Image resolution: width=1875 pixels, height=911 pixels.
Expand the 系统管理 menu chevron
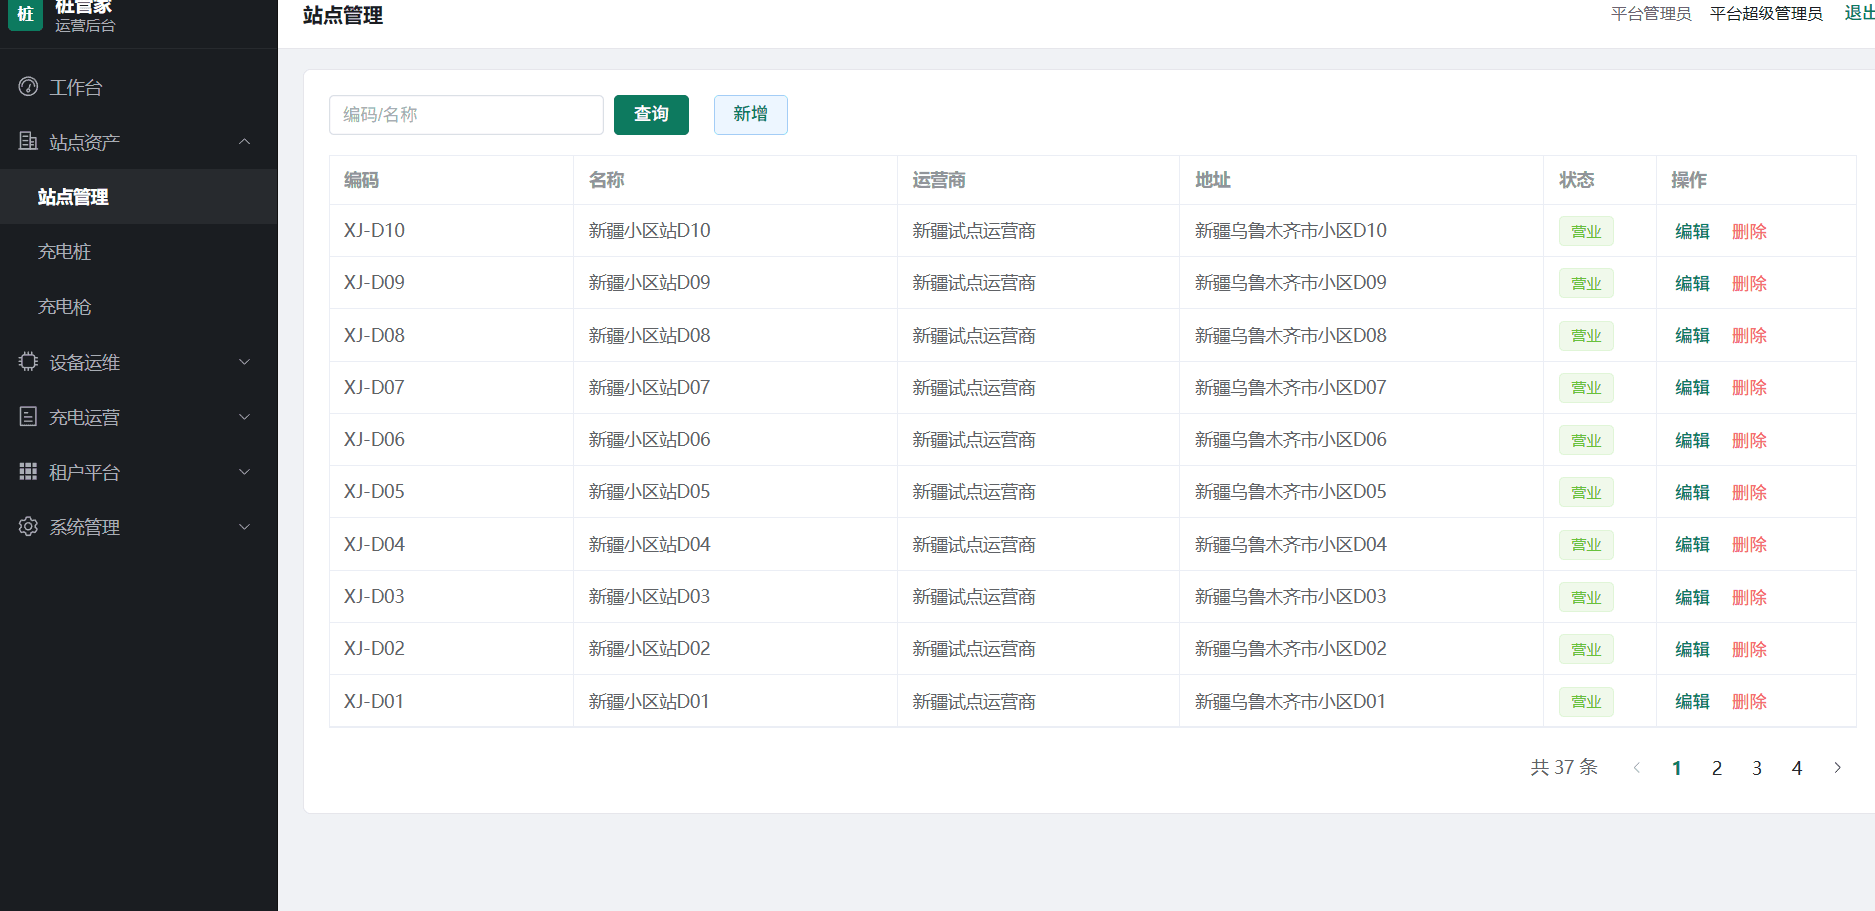coord(244,527)
